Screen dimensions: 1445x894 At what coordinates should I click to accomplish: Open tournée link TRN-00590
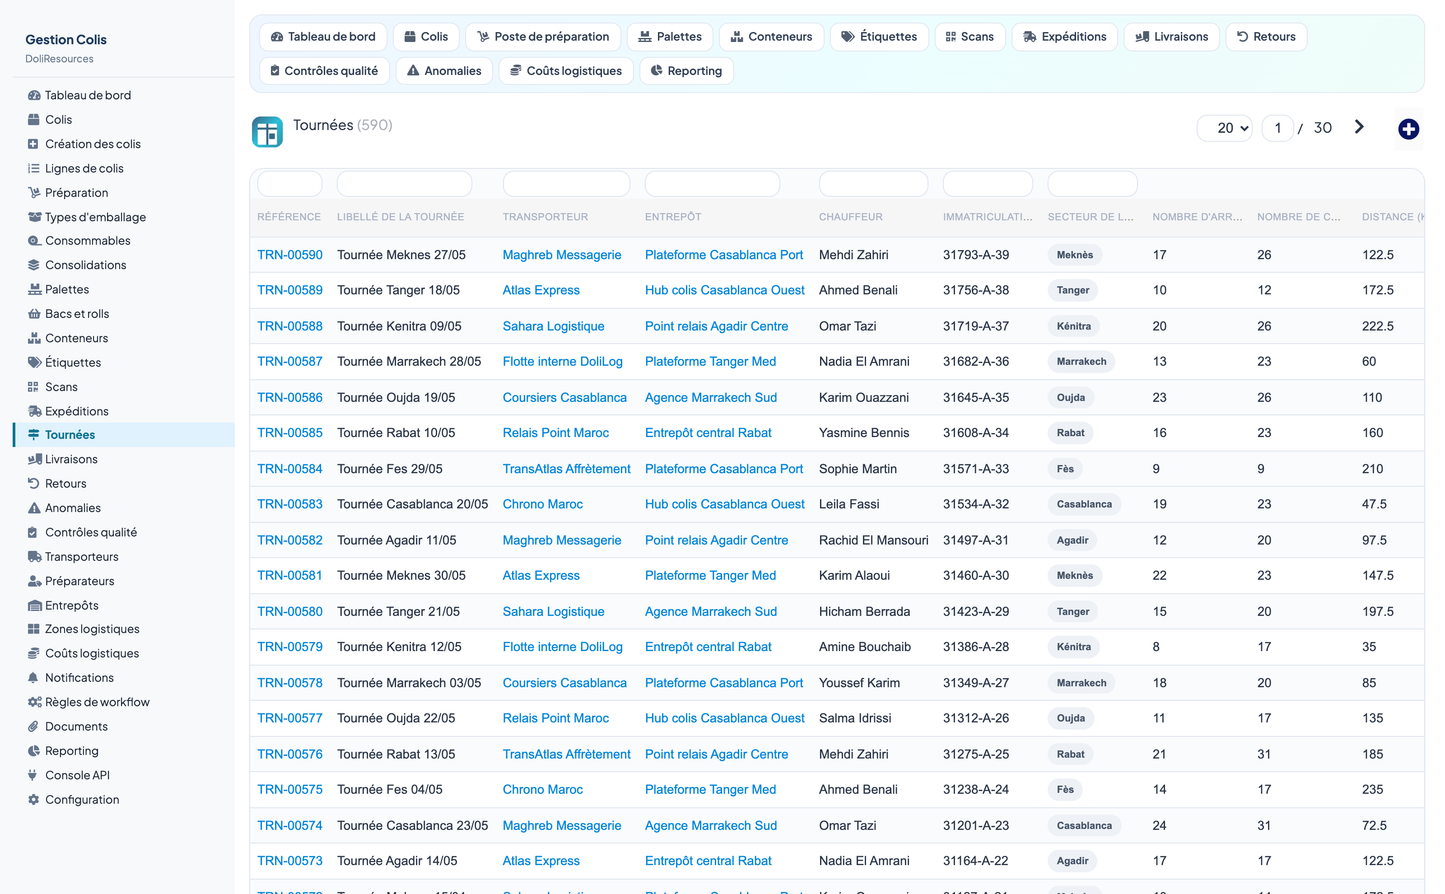(290, 255)
